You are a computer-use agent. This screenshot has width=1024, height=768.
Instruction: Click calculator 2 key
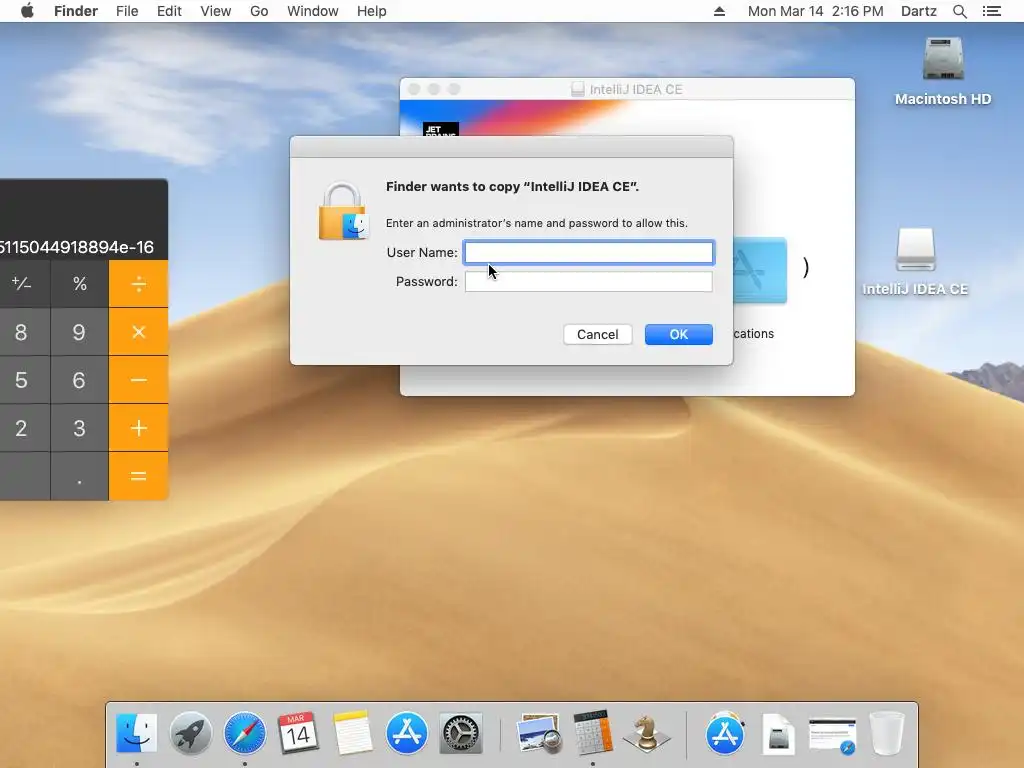[x=22, y=428]
